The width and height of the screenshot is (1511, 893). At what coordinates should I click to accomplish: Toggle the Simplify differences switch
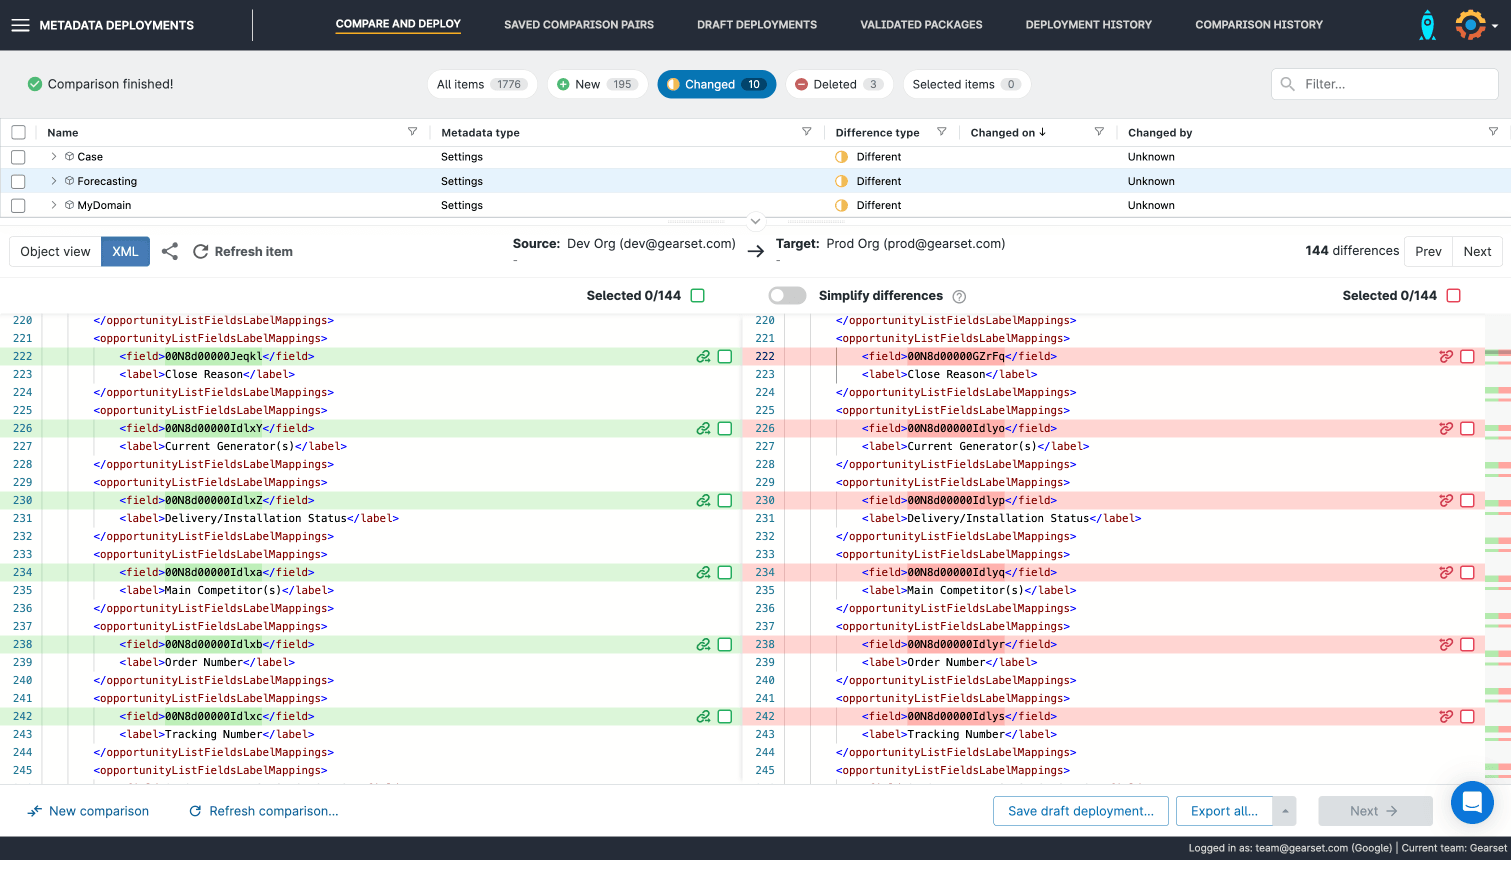[787, 296]
